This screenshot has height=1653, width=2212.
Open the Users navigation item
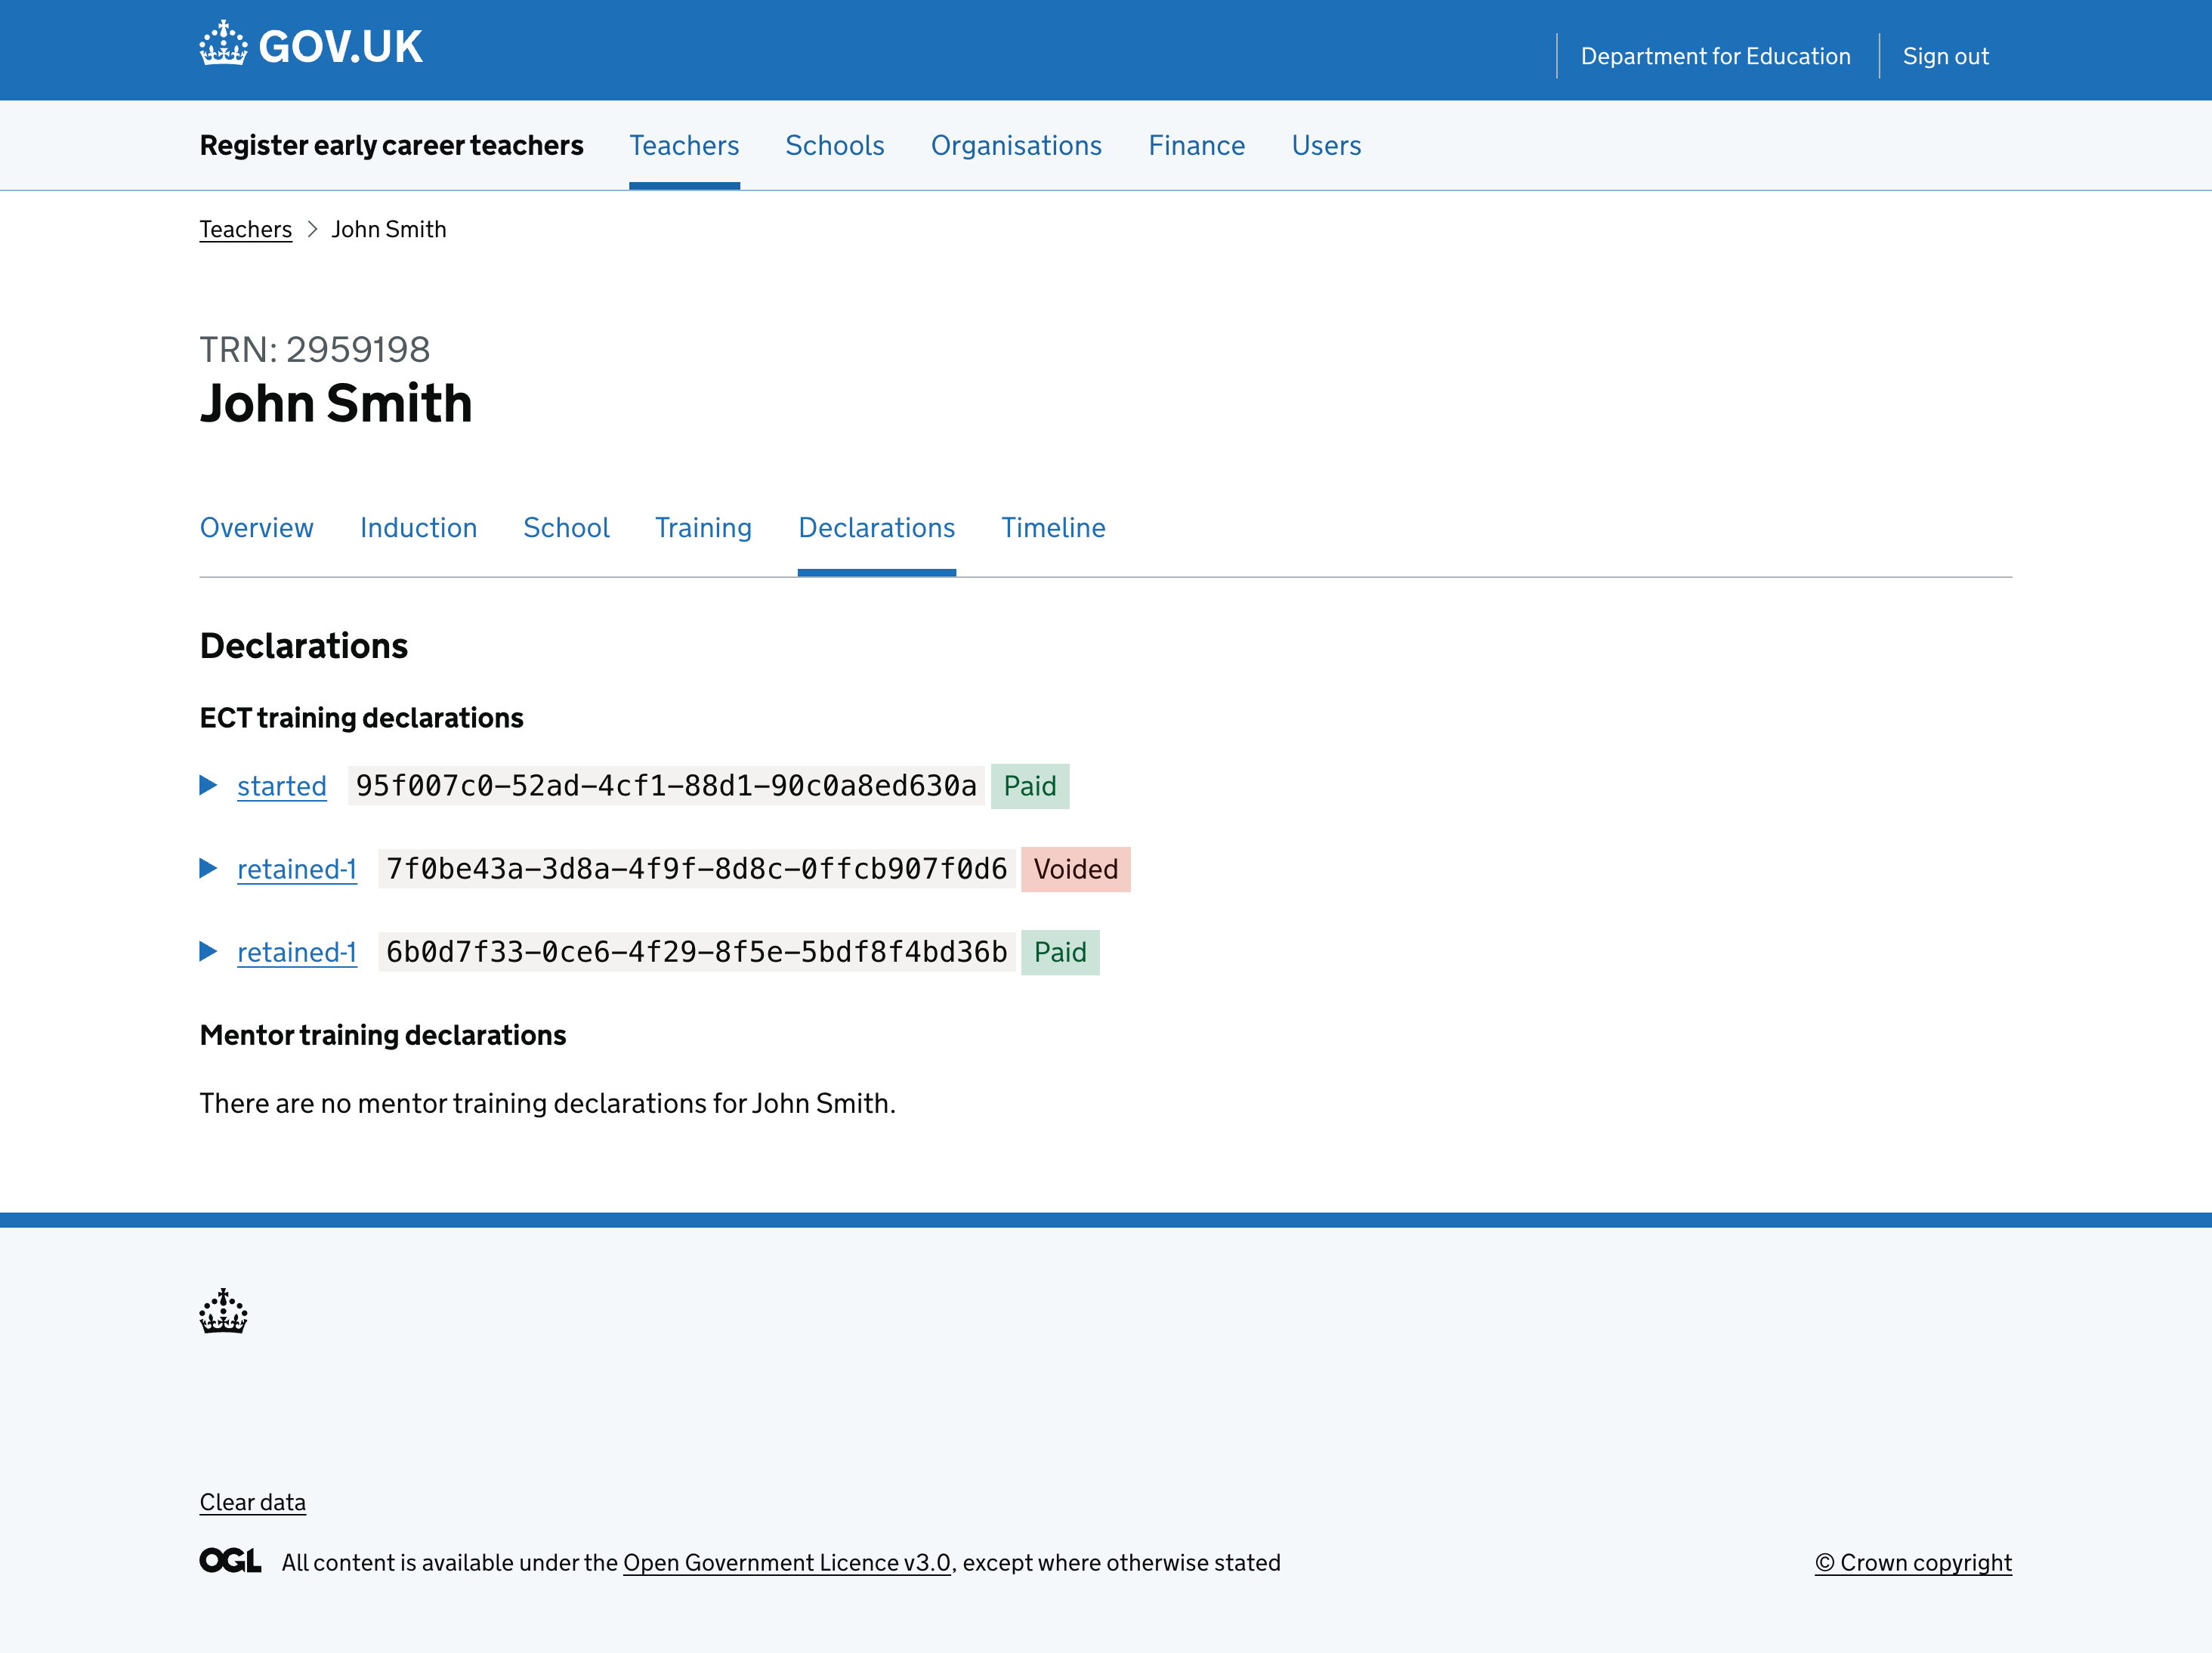pos(1326,146)
